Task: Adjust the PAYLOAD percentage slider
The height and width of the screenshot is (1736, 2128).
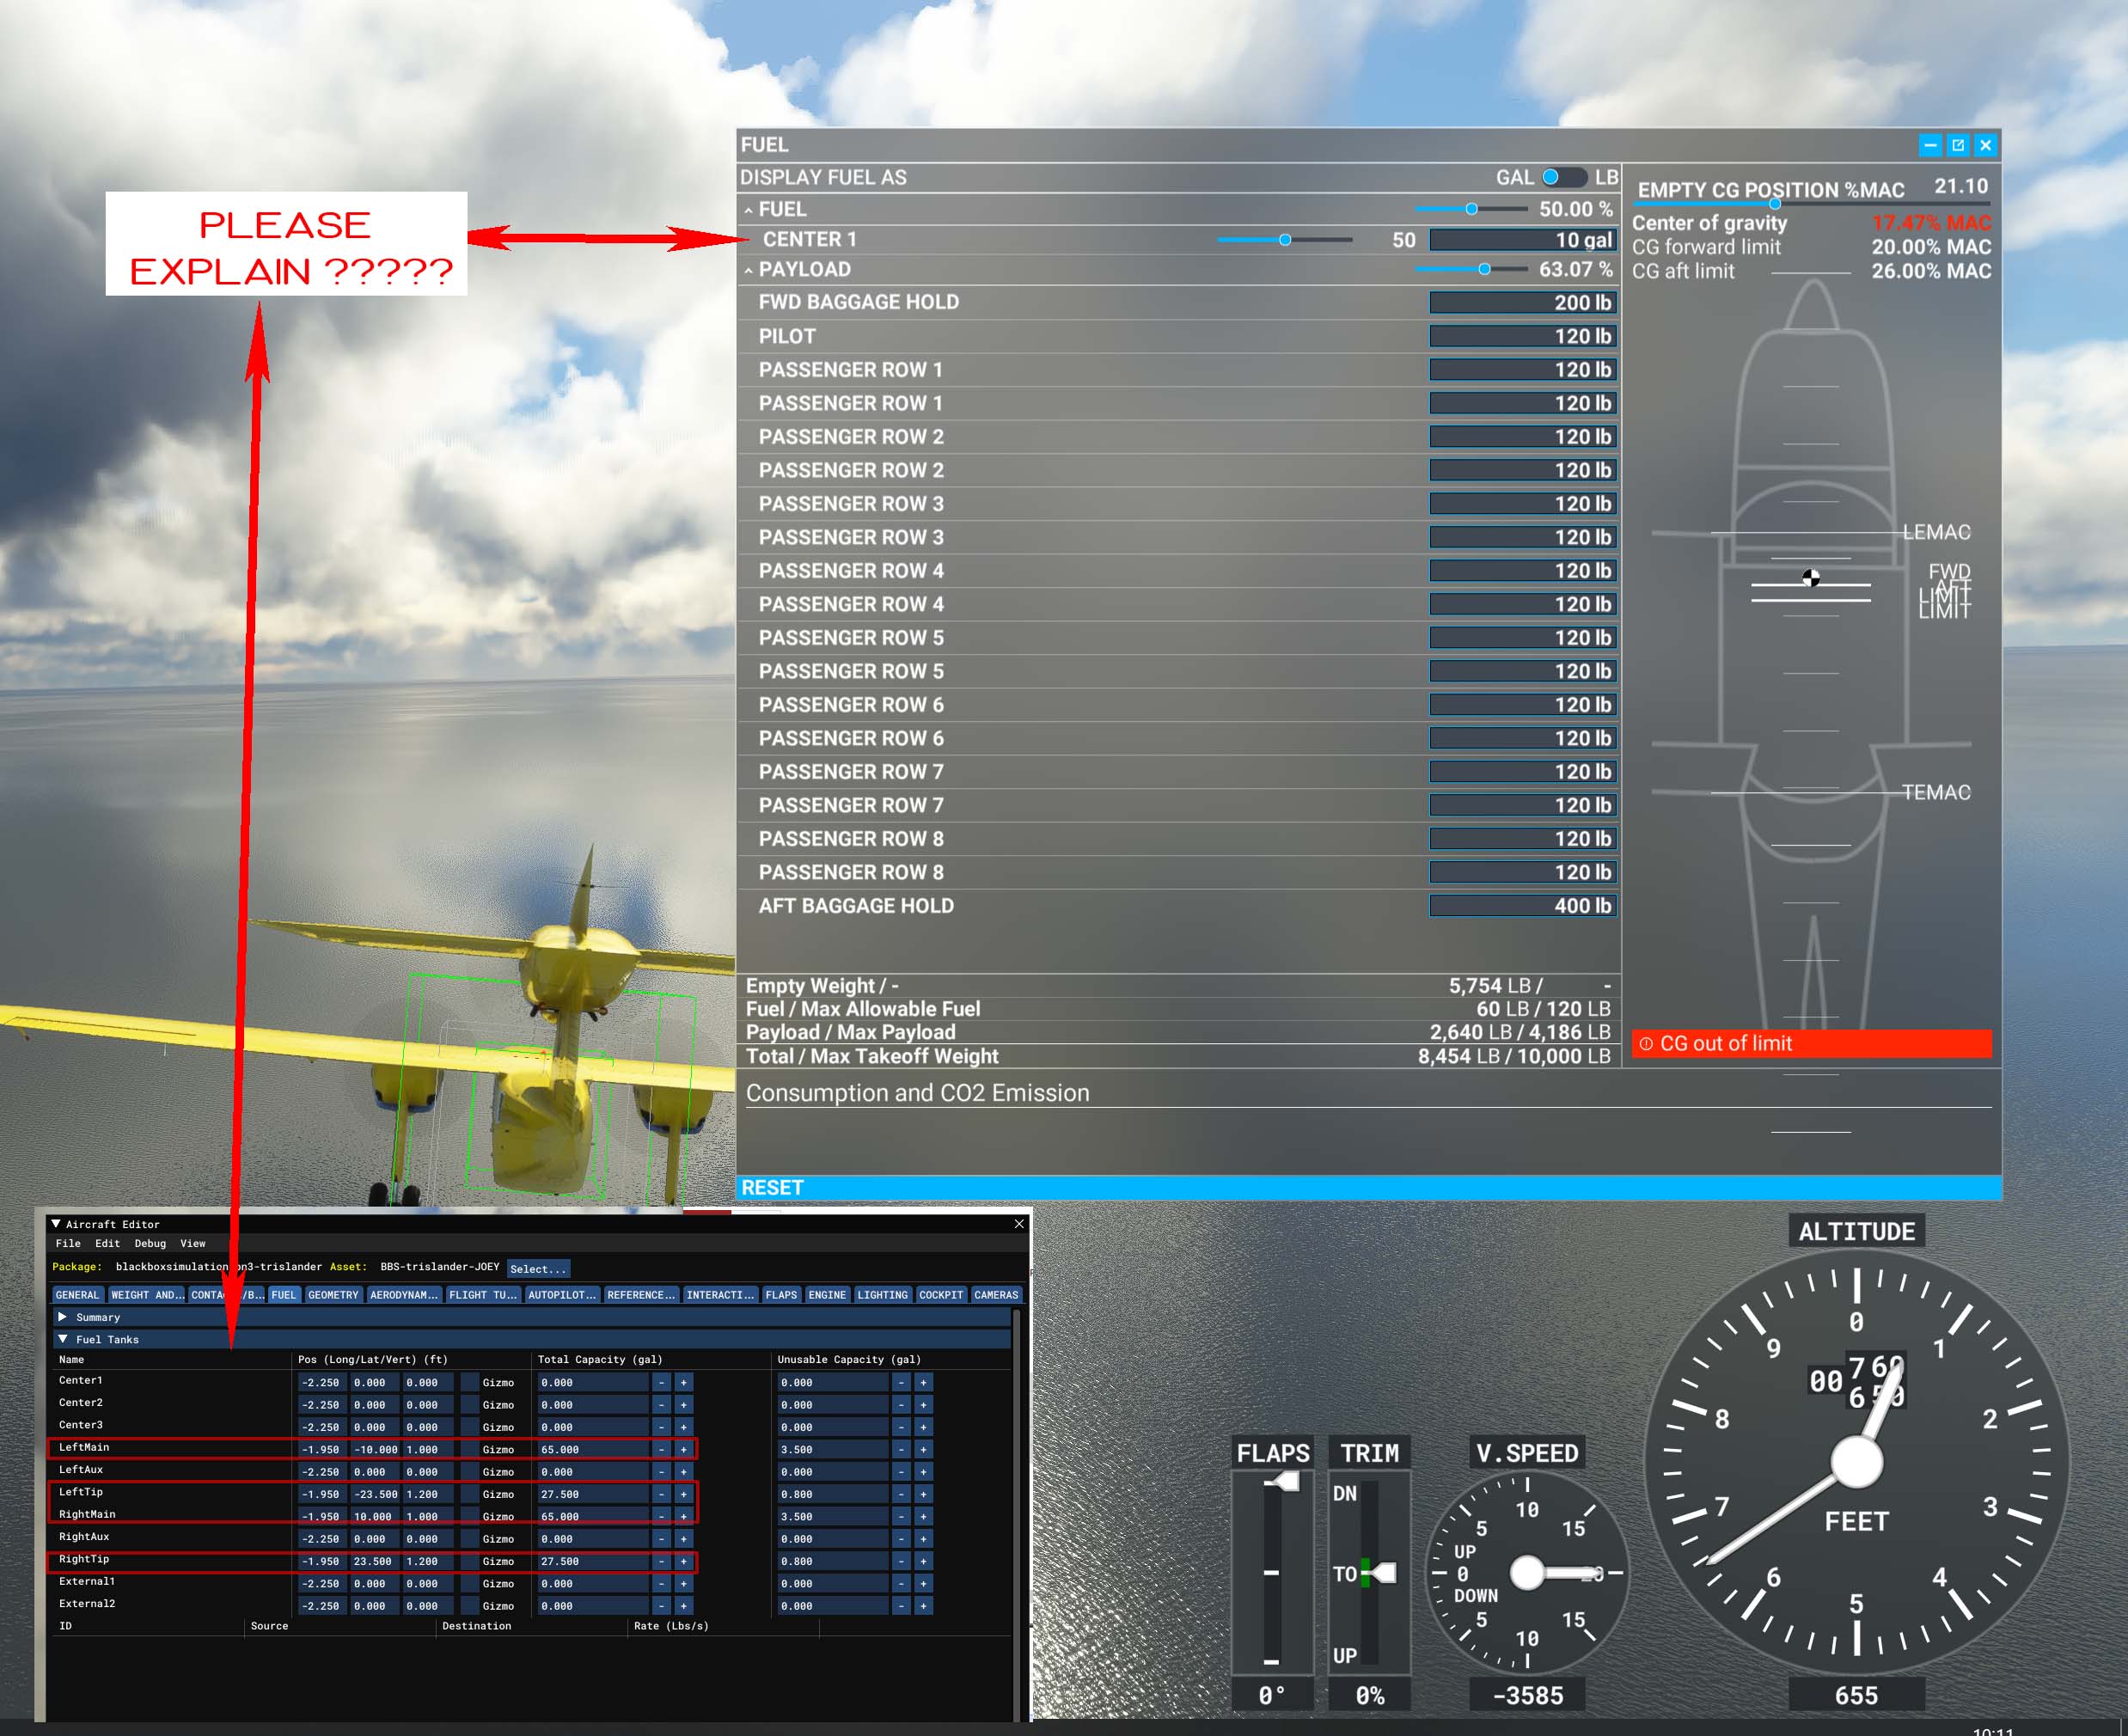Action: click(1471, 269)
